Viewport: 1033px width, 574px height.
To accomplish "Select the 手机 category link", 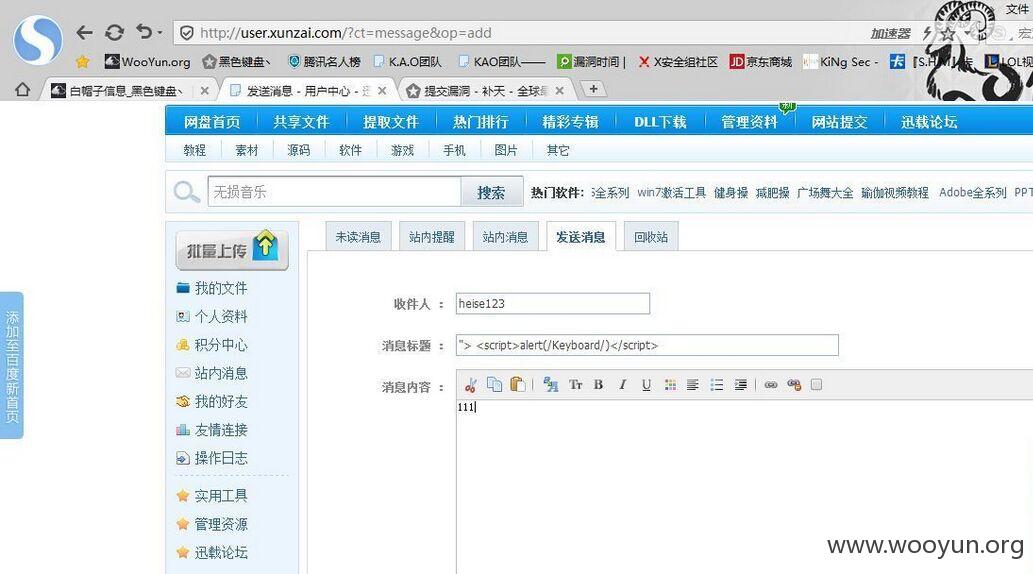I will [454, 150].
